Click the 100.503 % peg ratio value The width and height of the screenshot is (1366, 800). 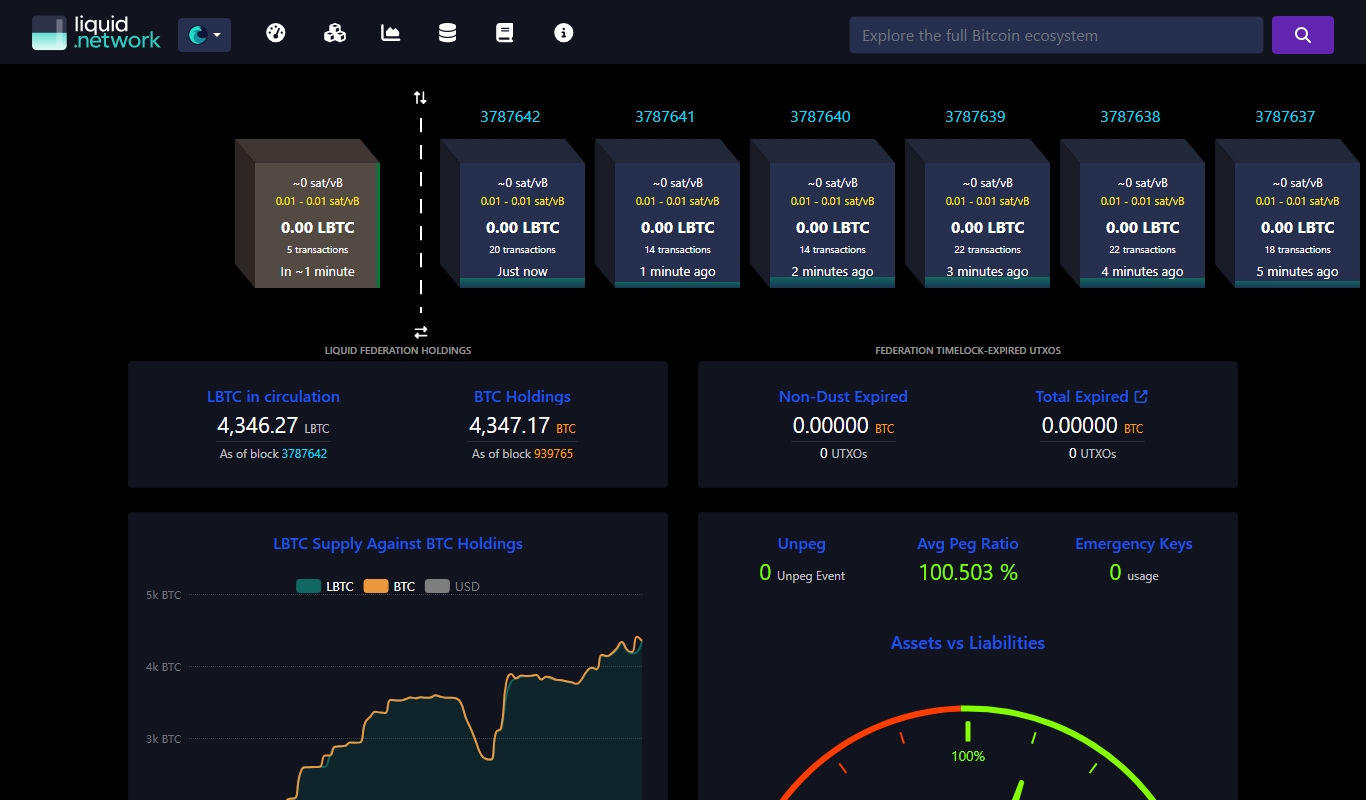(968, 572)
